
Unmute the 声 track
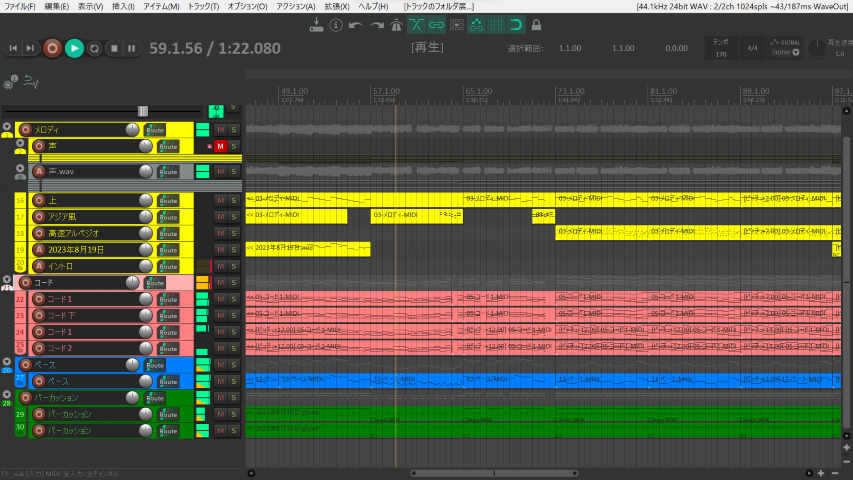(220, 146)
